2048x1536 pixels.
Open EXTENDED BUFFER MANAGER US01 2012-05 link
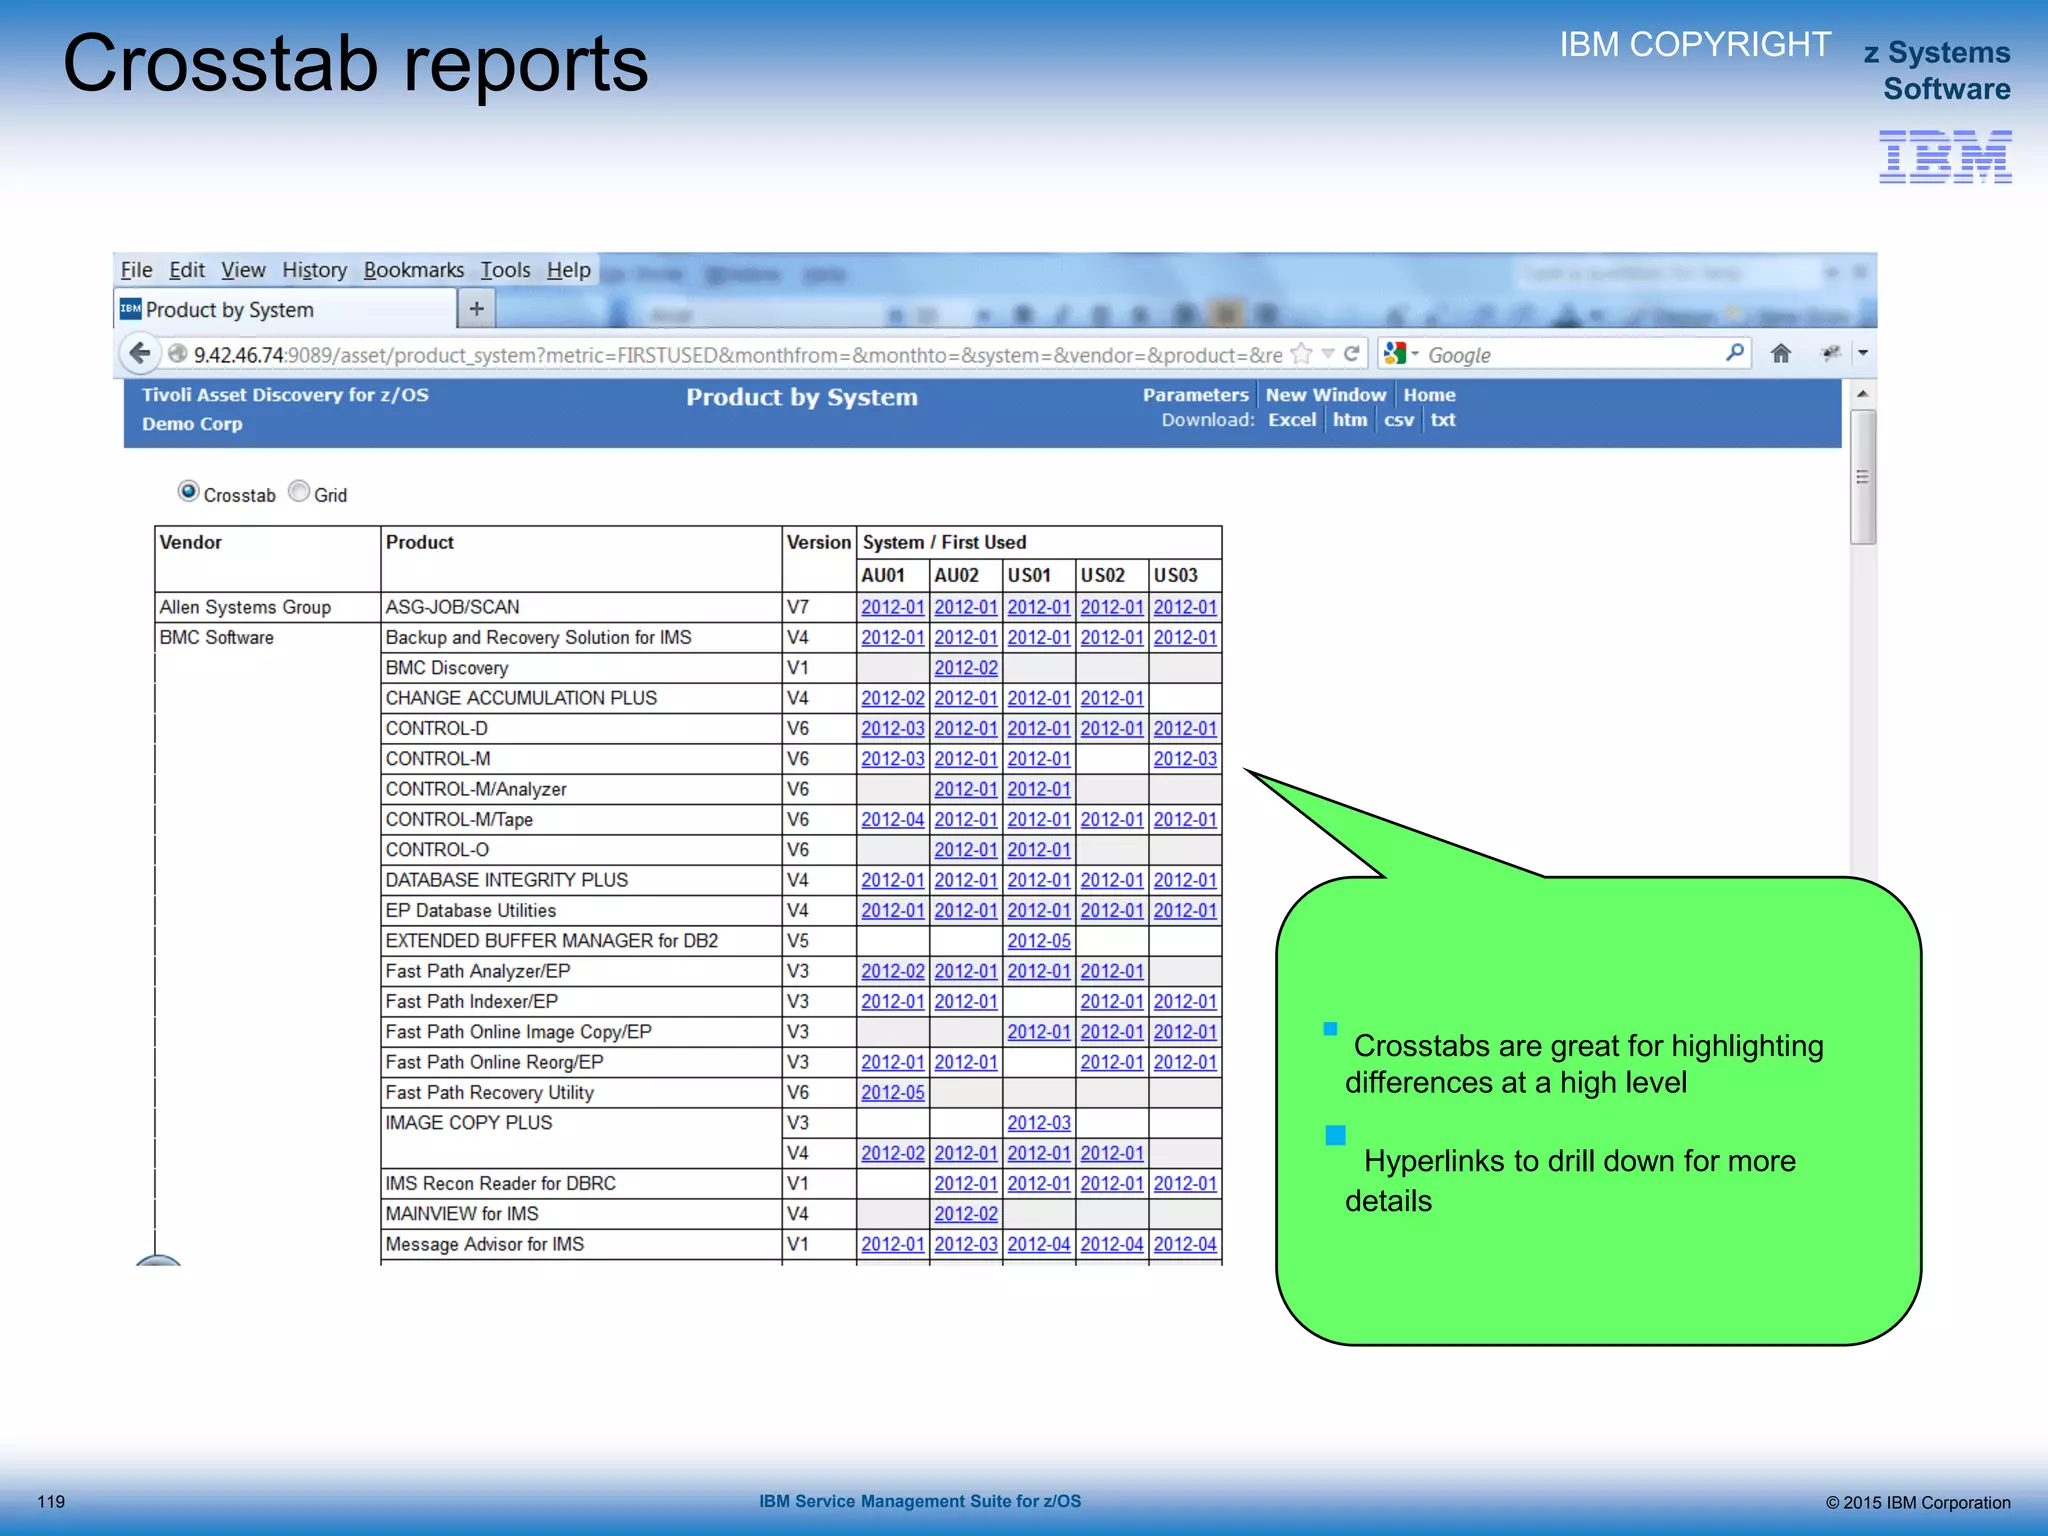pyautogui.click(x=1038, y=941)
